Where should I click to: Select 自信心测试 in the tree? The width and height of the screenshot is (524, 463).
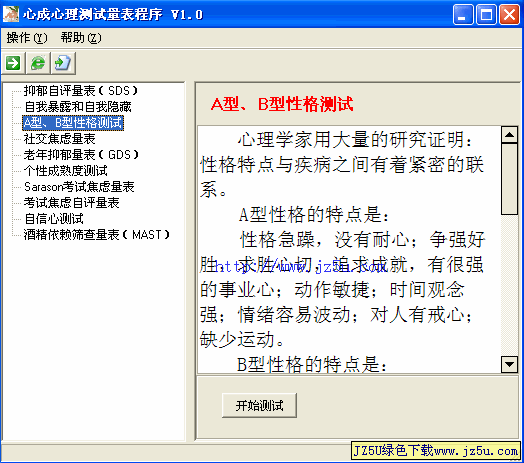pyautogui.click(x=53, y=219)
